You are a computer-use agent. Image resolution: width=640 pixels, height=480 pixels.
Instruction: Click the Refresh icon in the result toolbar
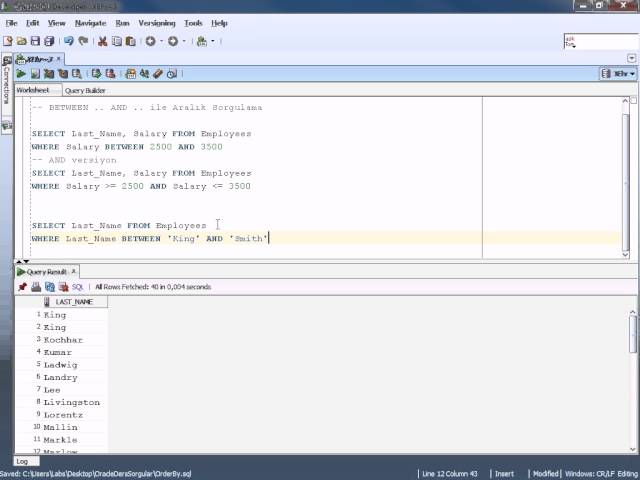[50, 287]
